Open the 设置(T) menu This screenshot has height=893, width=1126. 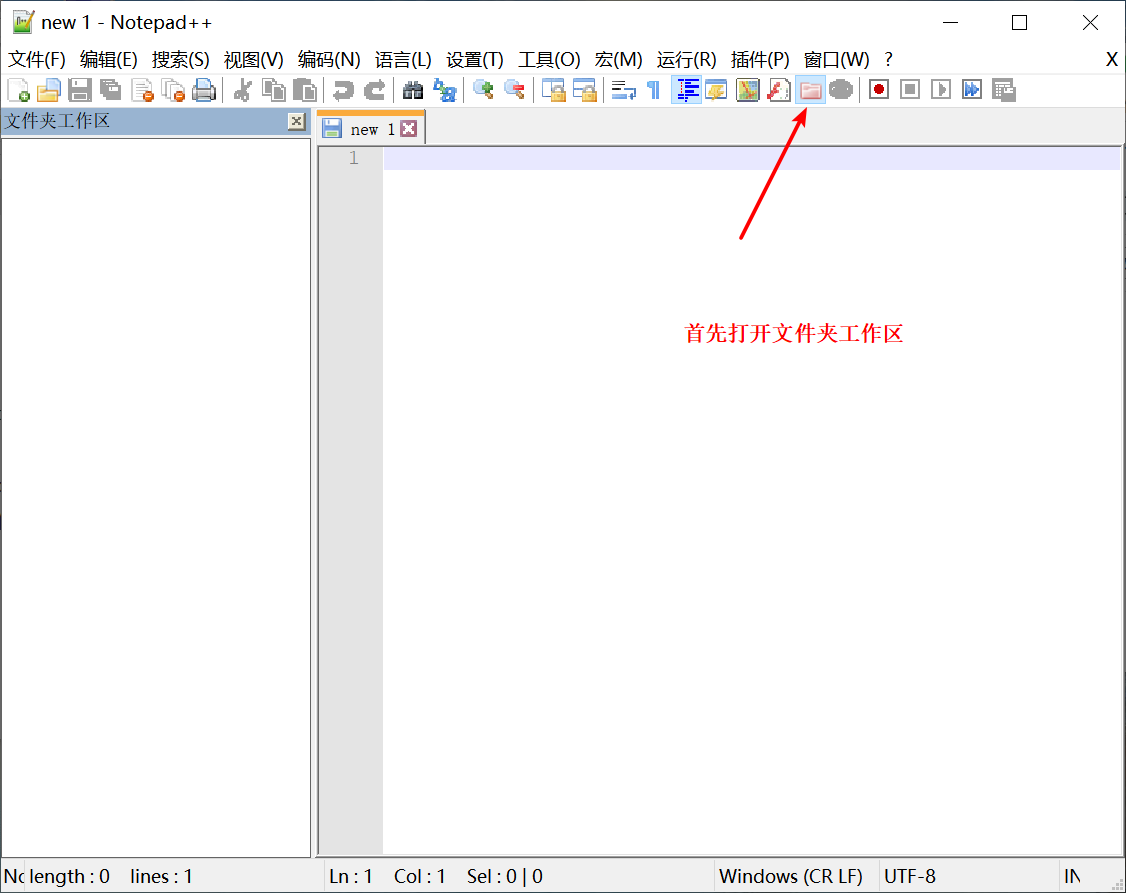(475, 60)
